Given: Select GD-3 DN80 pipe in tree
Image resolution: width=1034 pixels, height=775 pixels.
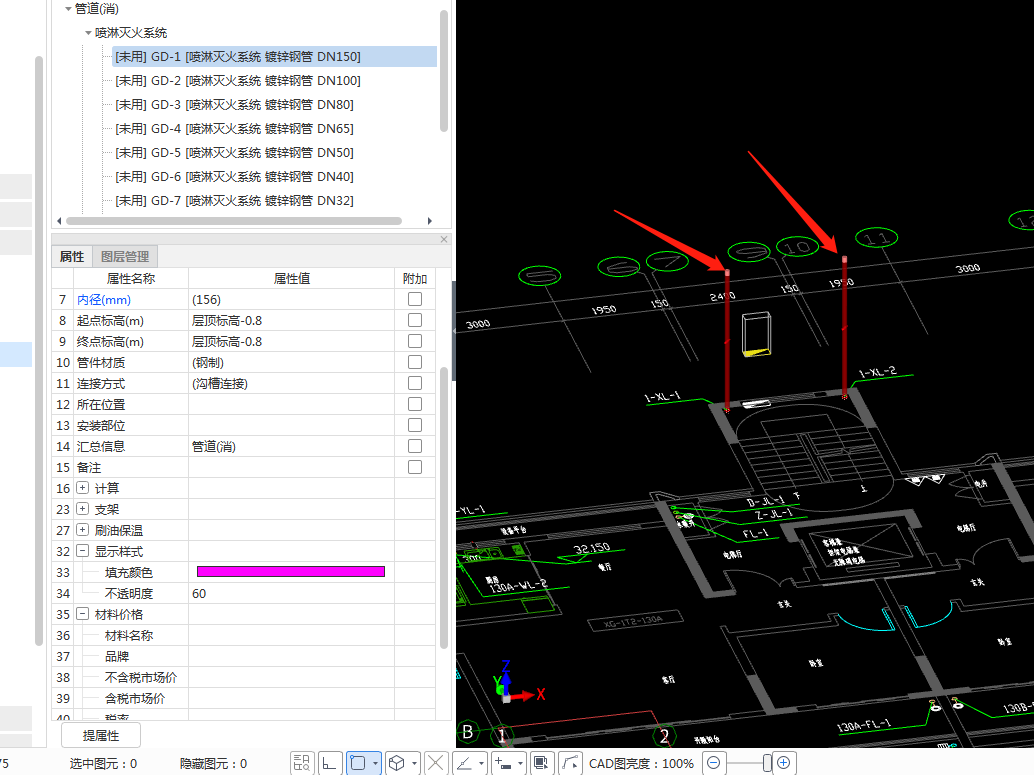Looking at the screenshot, I should click(234, 105).
